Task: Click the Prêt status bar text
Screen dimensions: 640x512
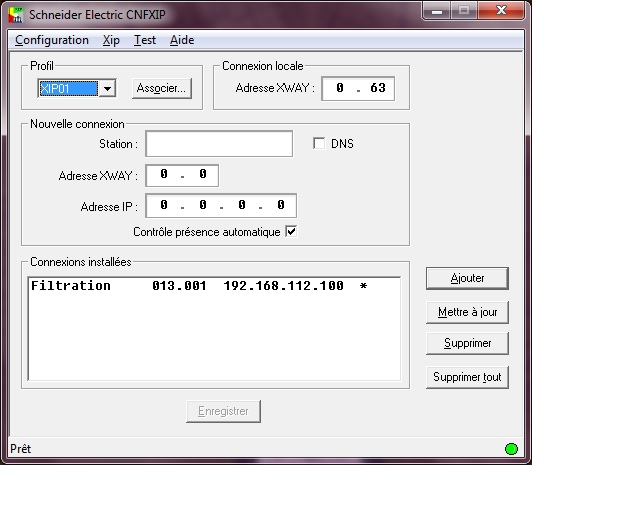Action: pos(20,449)
